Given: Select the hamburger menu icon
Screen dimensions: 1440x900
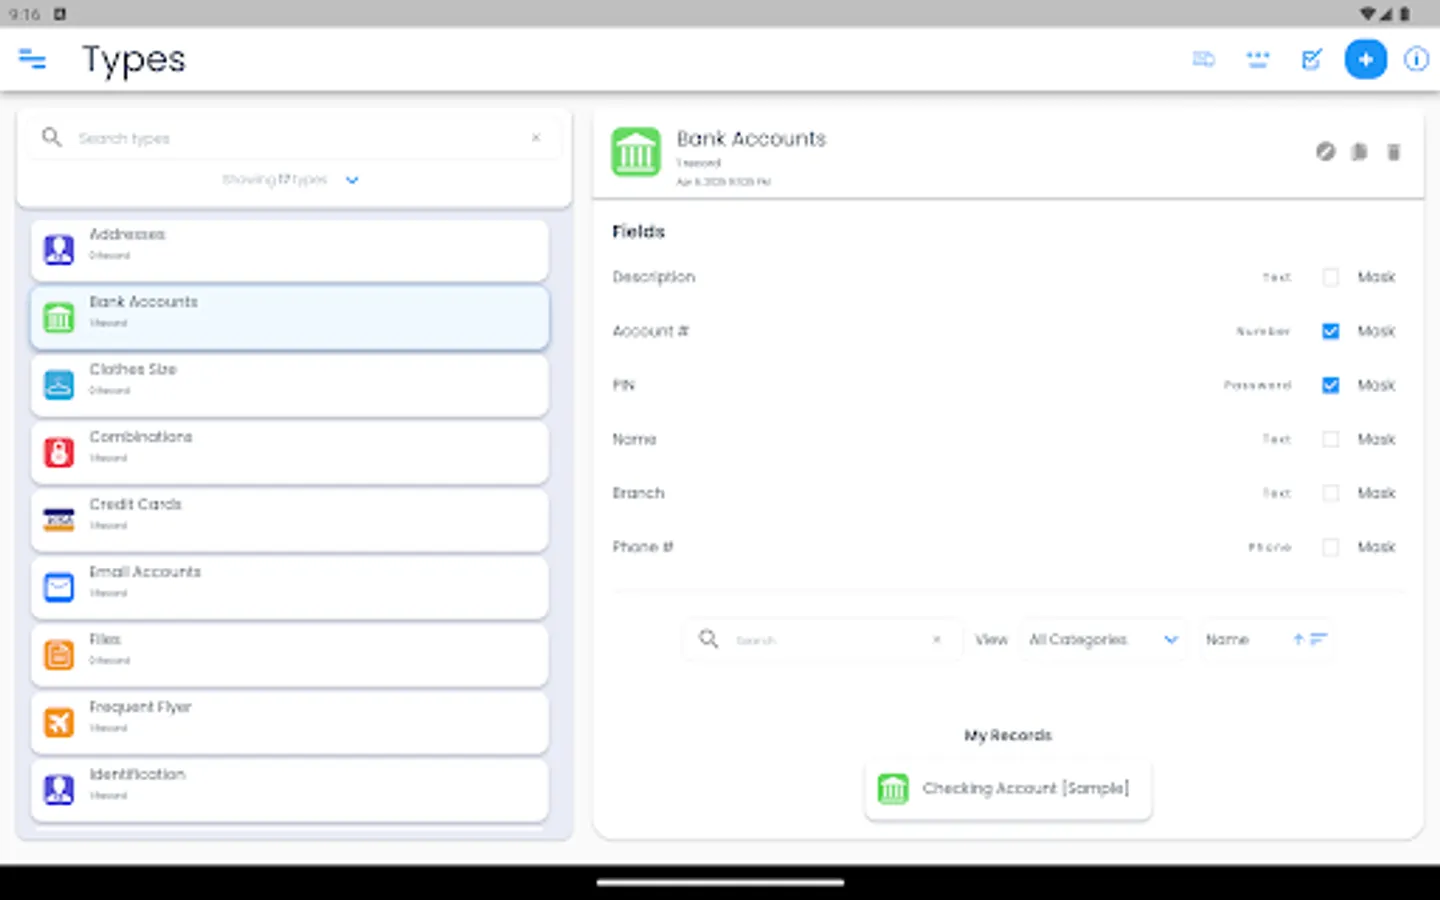Looking at the screenshot, I should point(33,59).
